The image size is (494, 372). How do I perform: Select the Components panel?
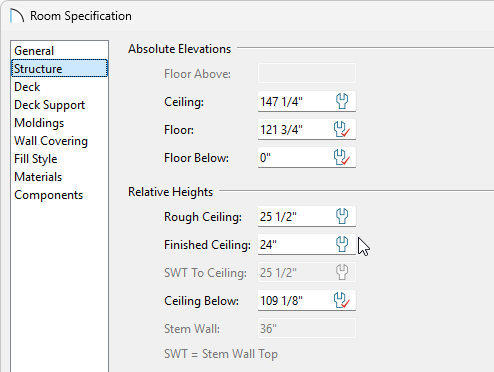[59, 195]
